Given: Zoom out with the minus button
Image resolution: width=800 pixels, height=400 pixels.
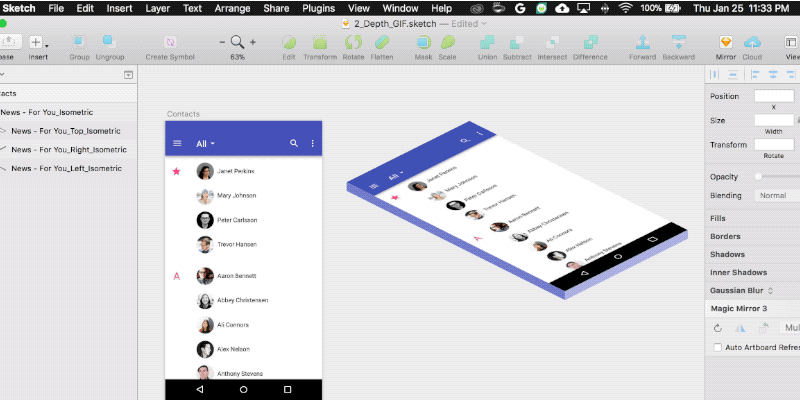Looking at the screenshot, I should click(222, 42).
